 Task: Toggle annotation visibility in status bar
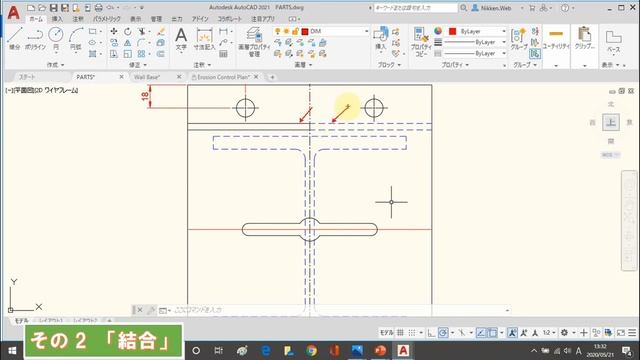pos(513,333)
